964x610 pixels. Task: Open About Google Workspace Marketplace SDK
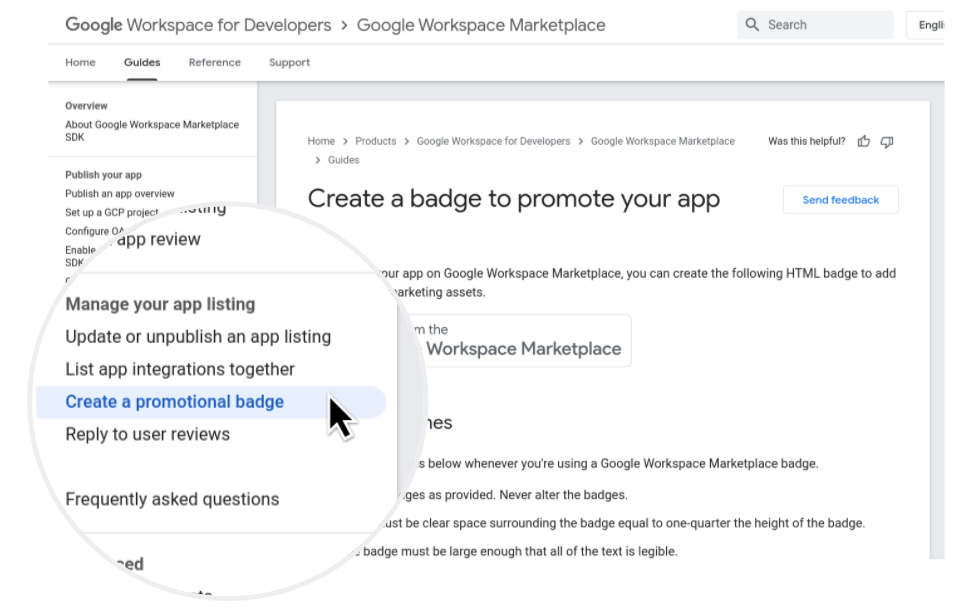(152, 130)
